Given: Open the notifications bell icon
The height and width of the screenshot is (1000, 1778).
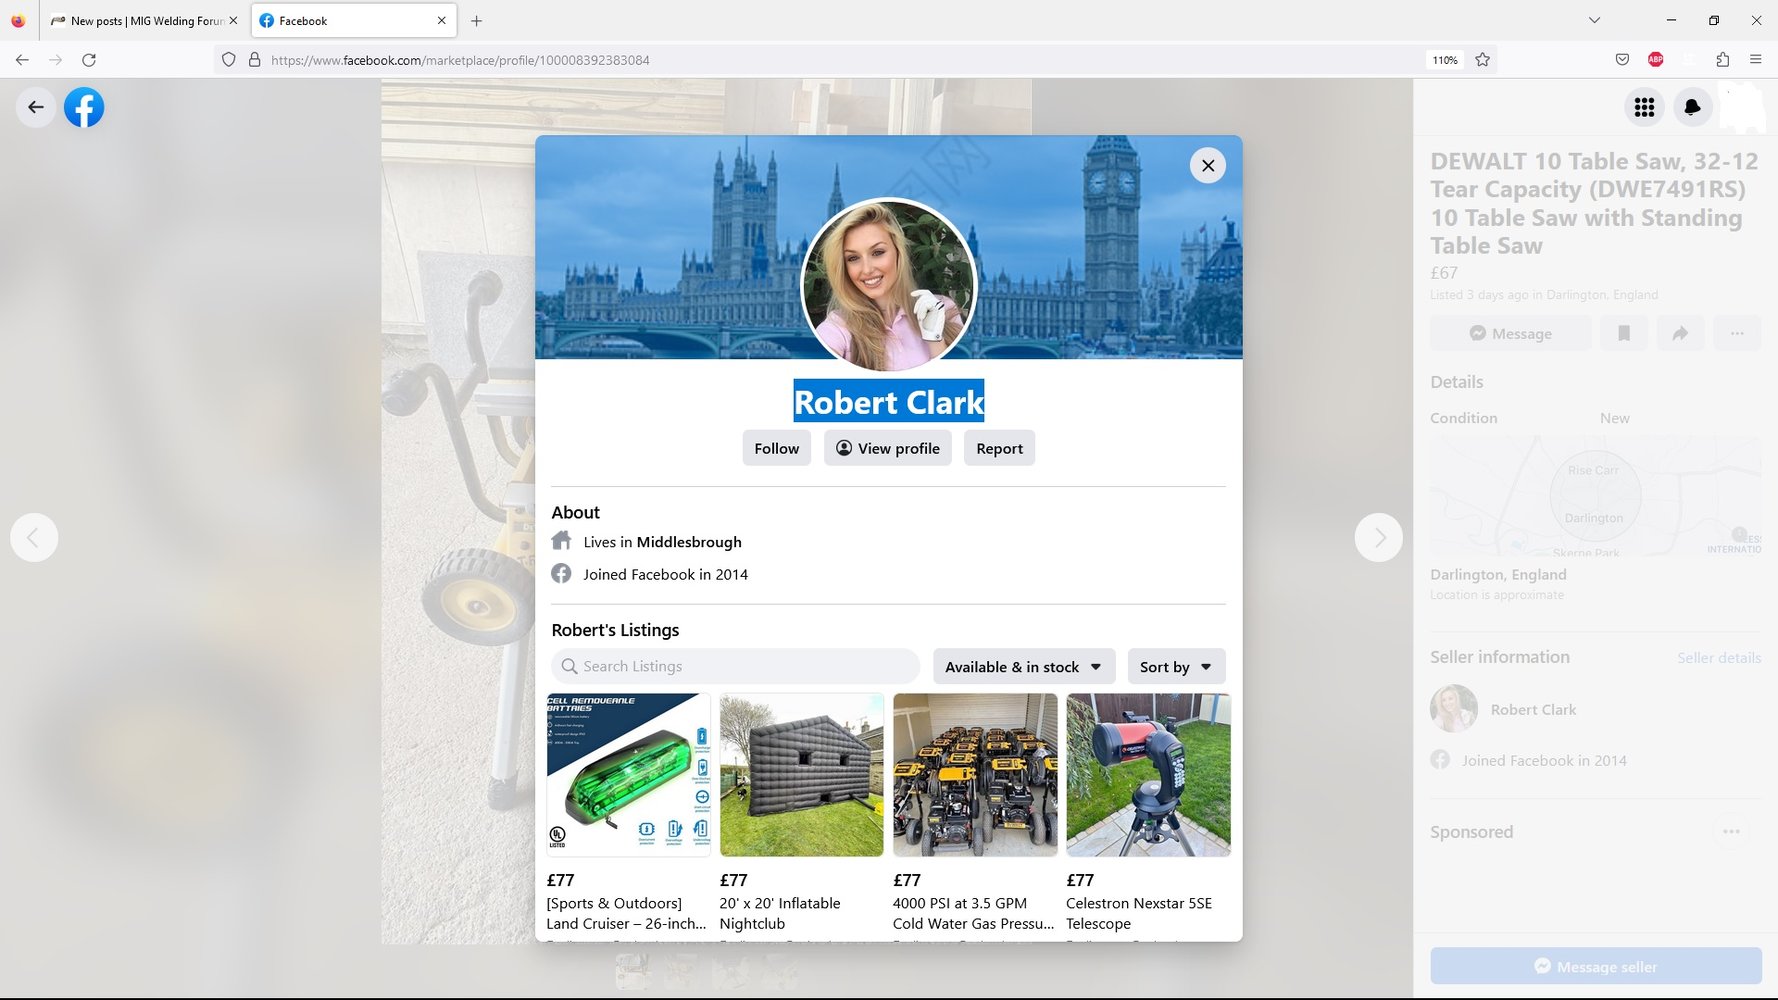Looking at the screenshot, I should pyautogui.click(x=1692, y=107).
